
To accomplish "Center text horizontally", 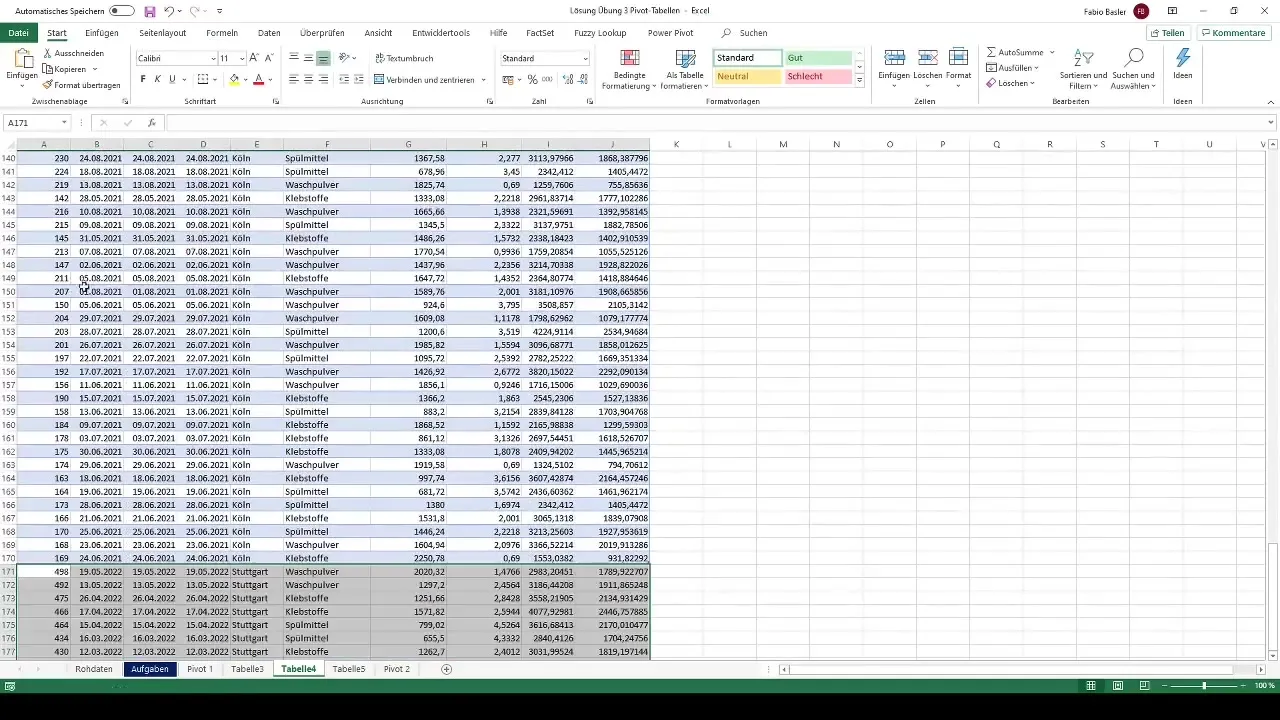I will (x=308, y=79).
